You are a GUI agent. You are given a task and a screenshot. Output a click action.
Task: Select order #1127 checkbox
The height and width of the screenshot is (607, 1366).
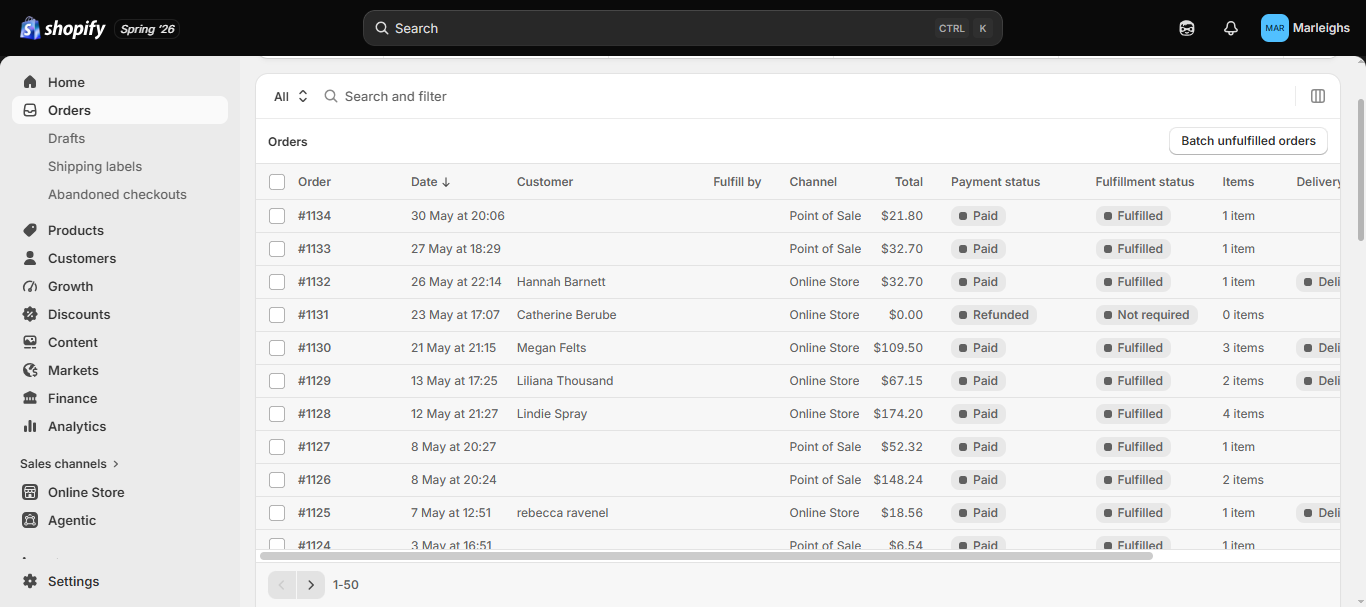click(x=277, y=447)
